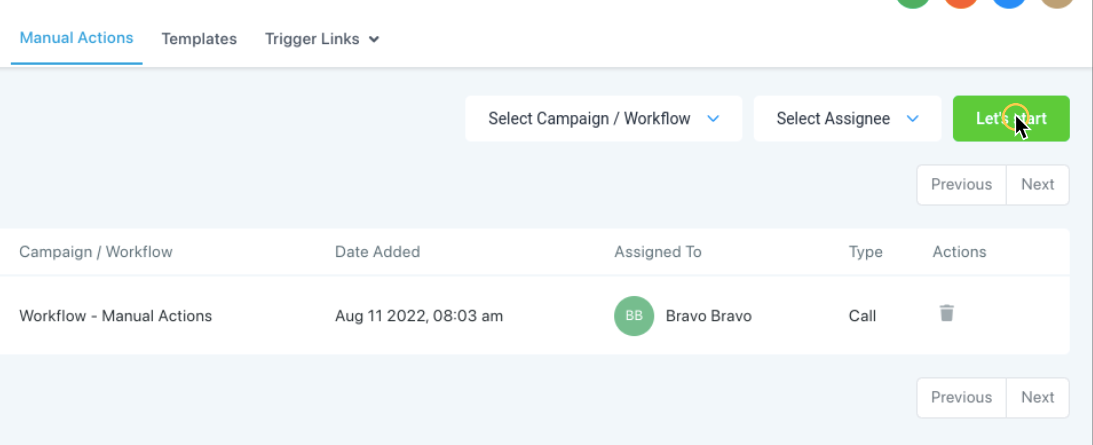Click the Assigned To column header
This screenshot has width=1093, height=445.
coord(657,252)
